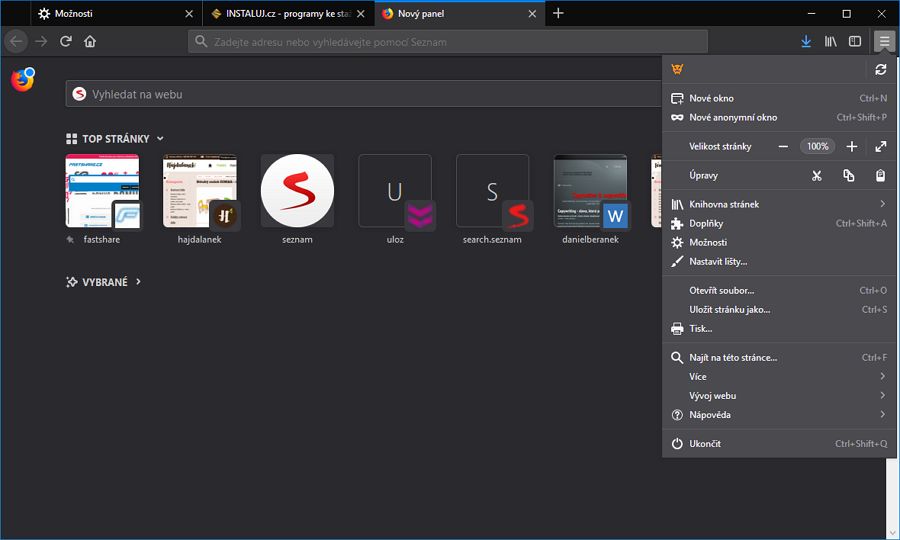The image size is (900, 540).
Task: Click the sync icon in menu header
Action: pyautogui.click(x=880, y=69)
